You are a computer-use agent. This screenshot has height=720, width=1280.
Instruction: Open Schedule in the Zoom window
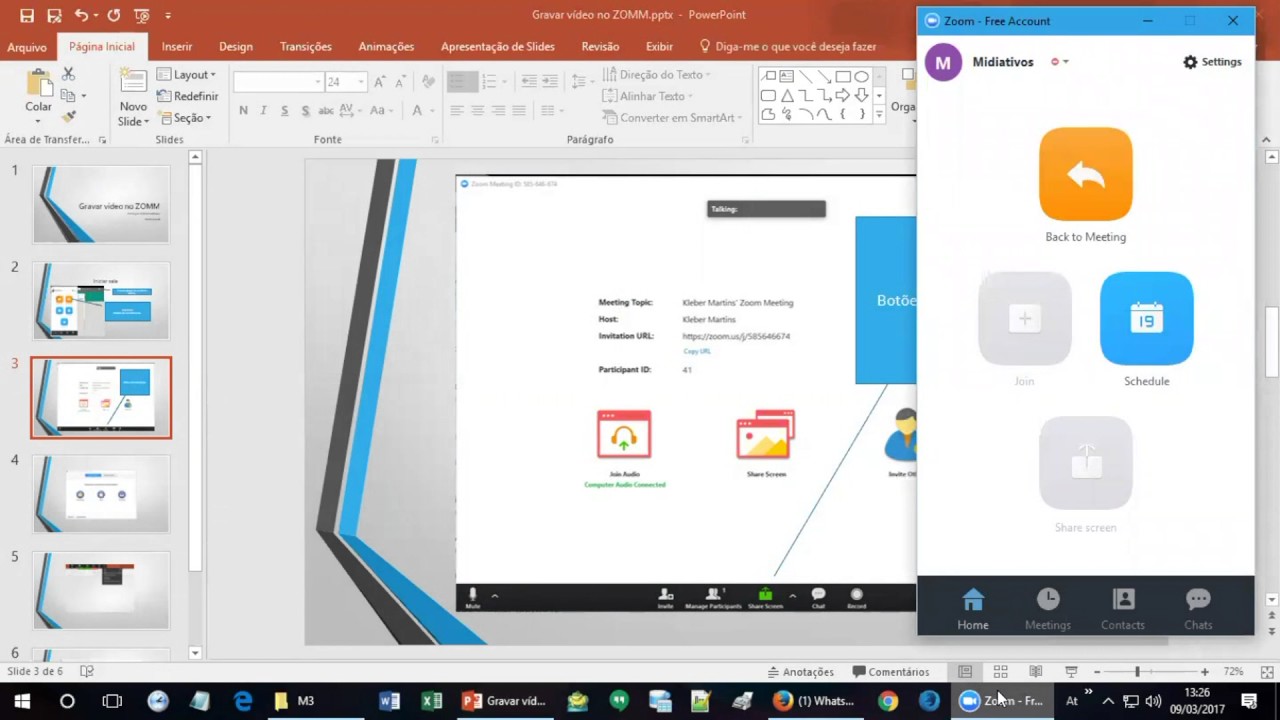coord(1146,318)
